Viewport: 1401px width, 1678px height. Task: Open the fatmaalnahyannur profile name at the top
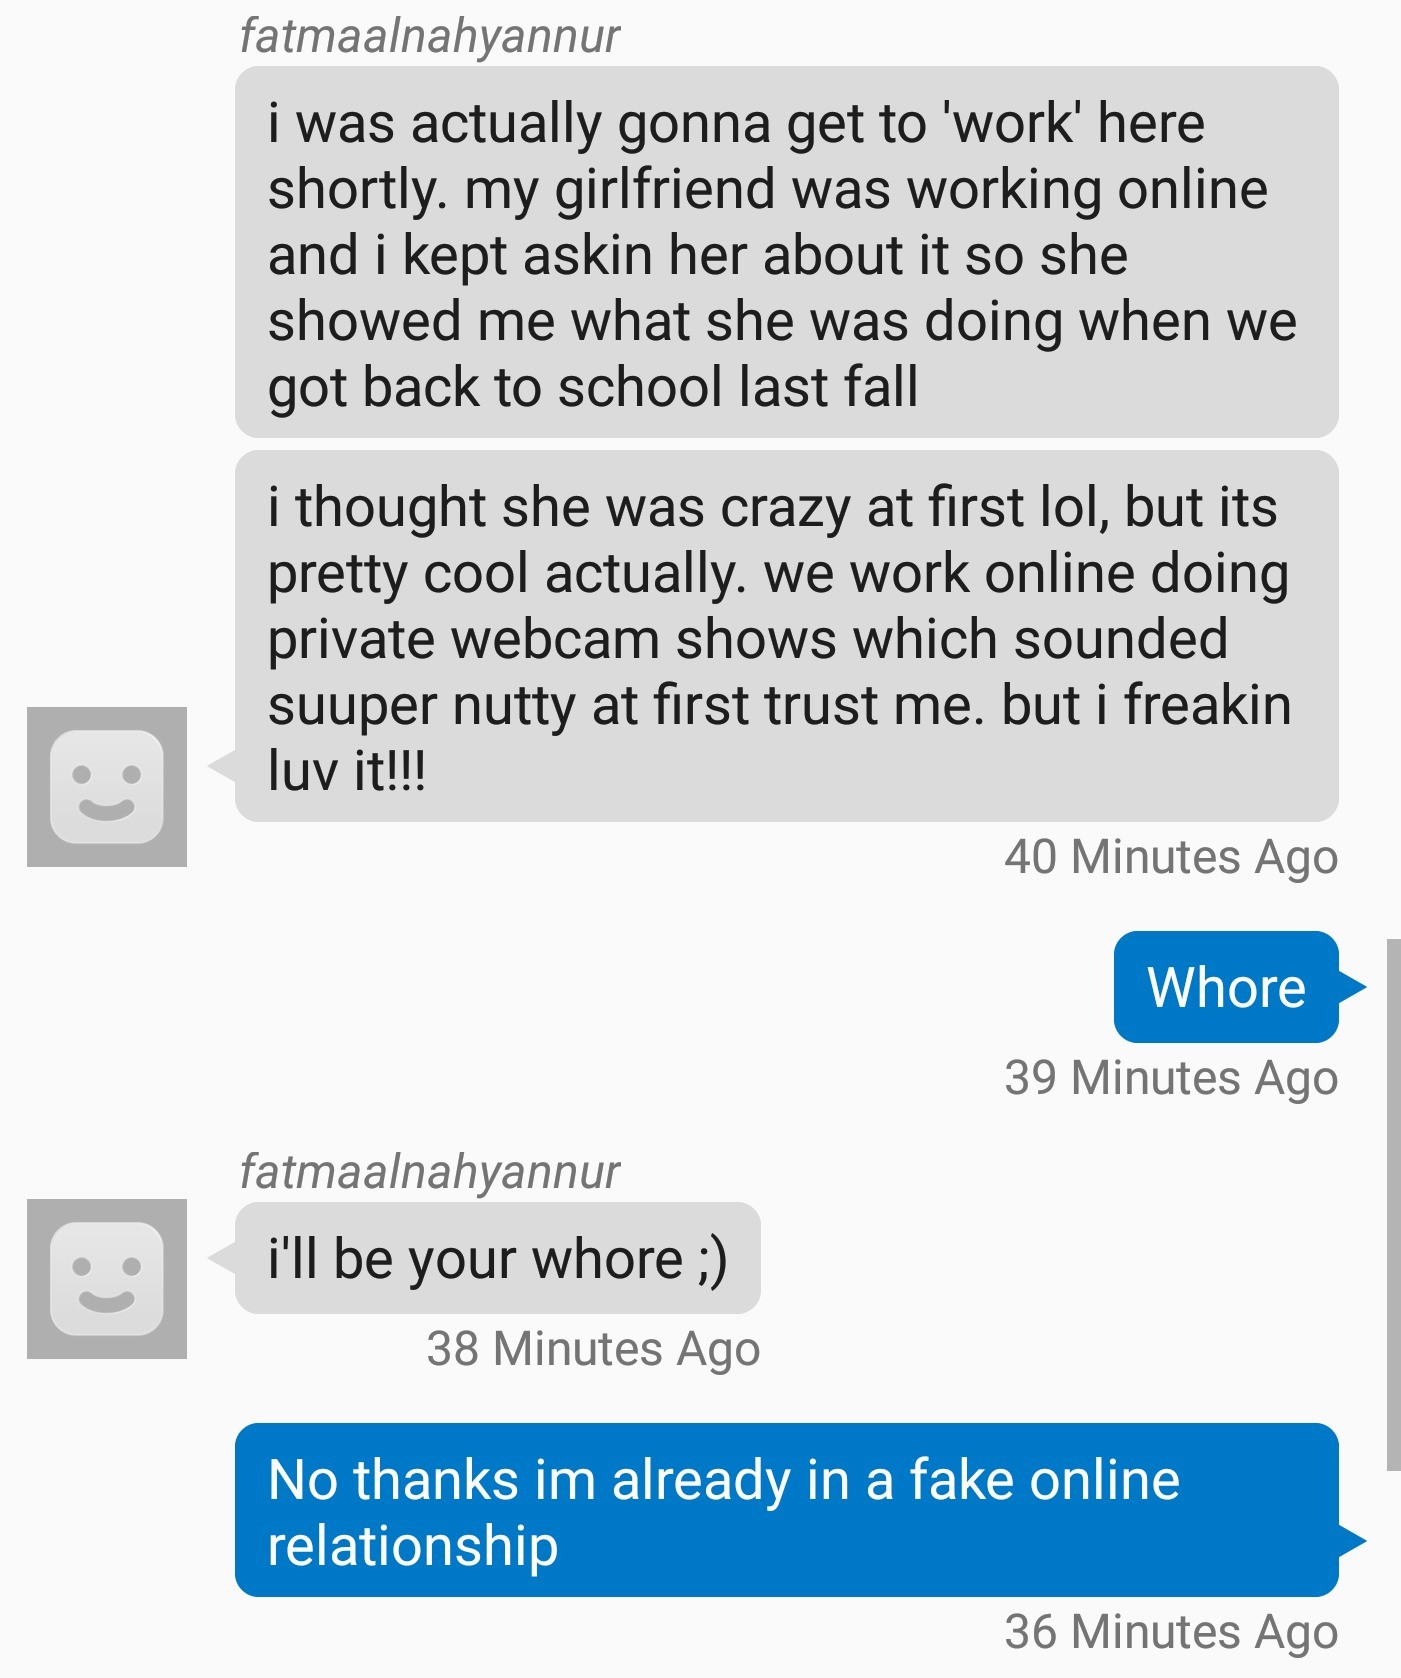point(429,36)
